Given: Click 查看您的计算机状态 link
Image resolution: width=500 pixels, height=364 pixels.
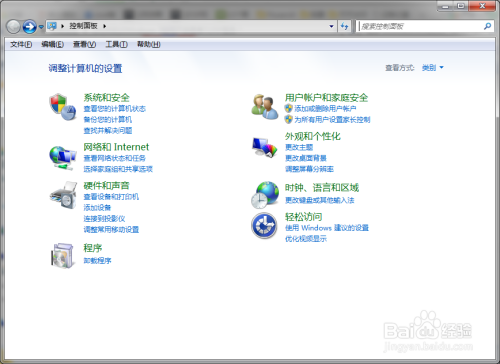Looking at the screenshot, I should point(114,109).
